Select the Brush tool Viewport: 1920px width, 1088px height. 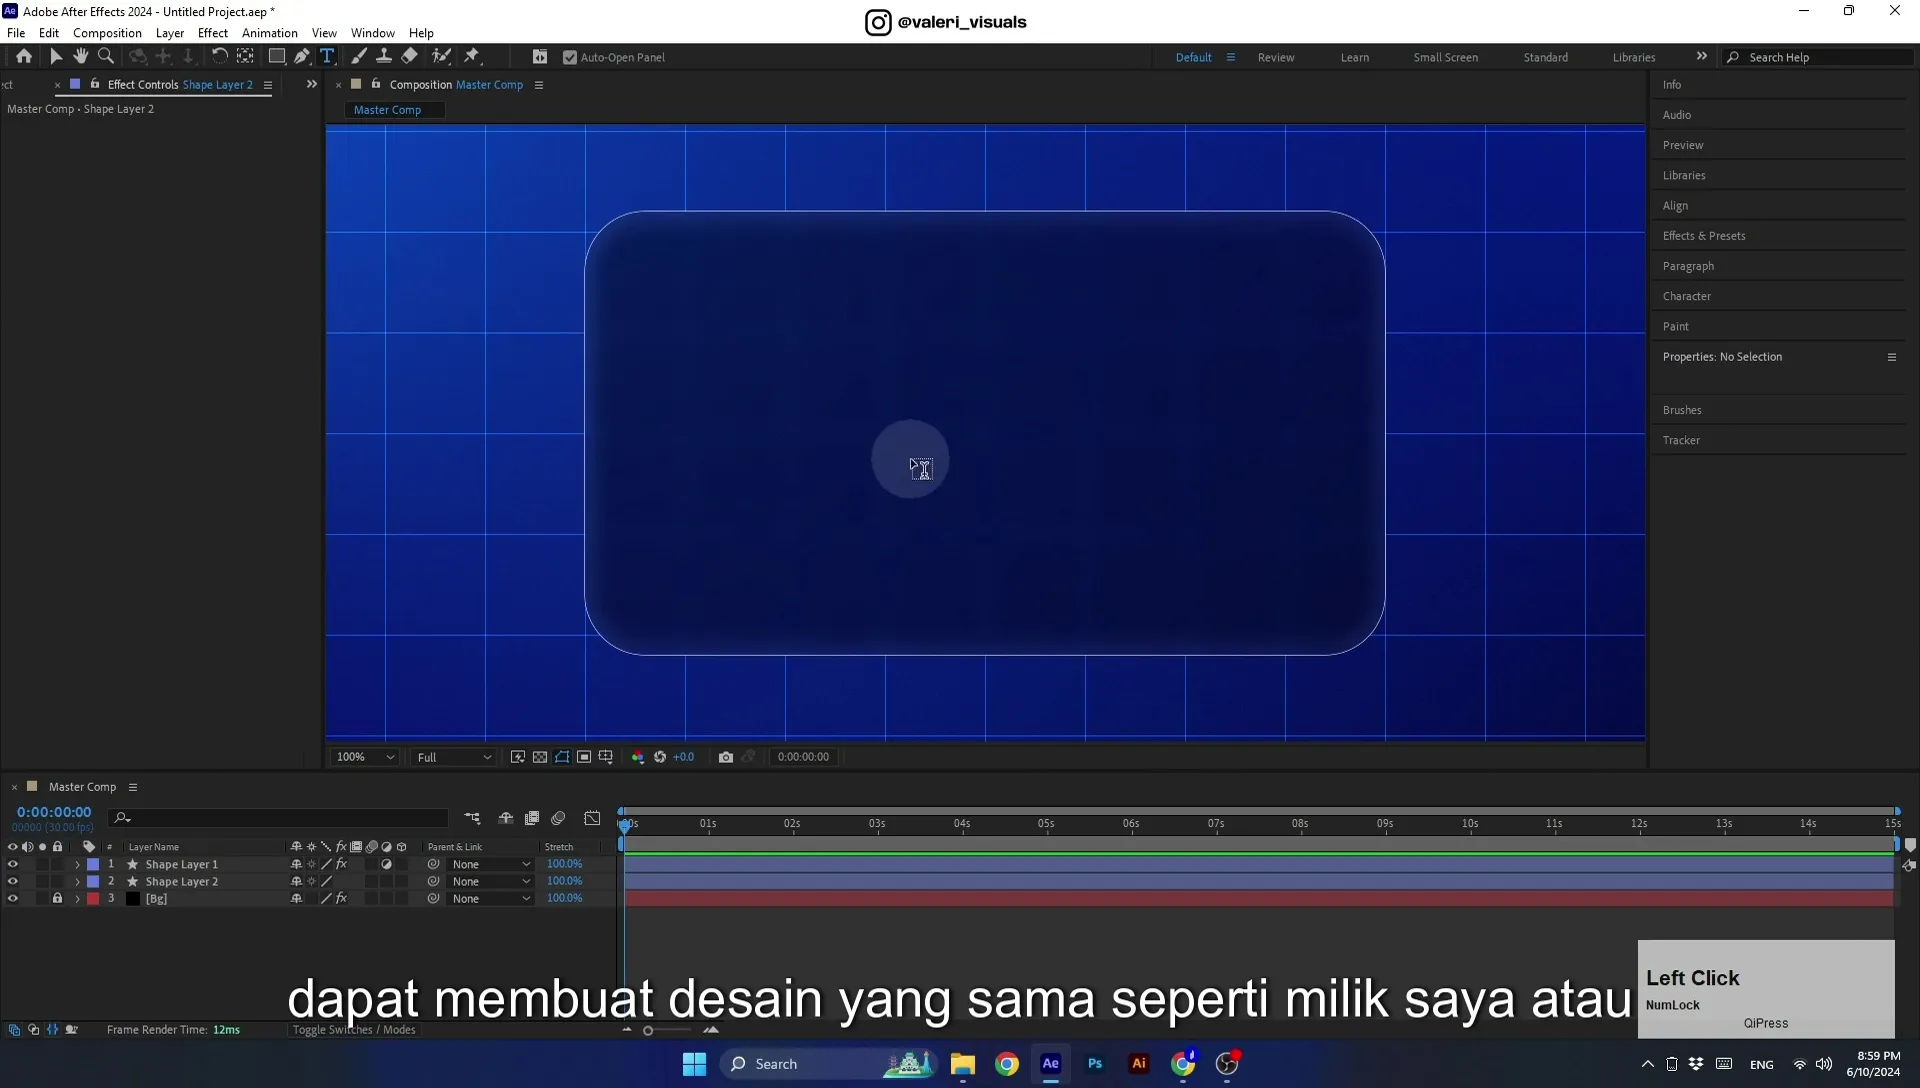359,56
